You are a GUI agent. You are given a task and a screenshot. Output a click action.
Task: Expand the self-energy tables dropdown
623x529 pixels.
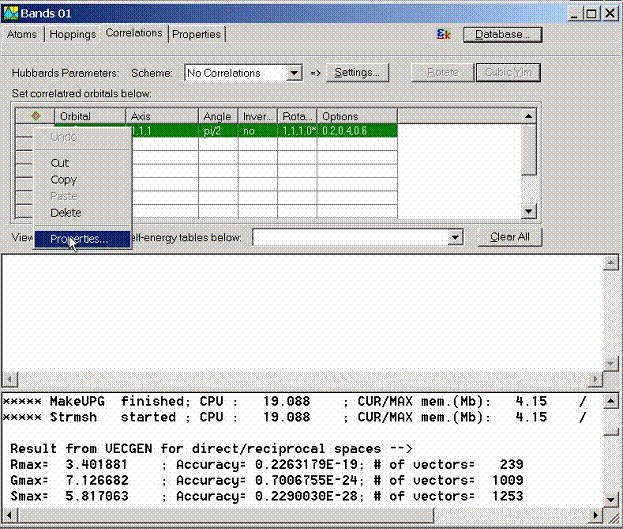point(456,237)
